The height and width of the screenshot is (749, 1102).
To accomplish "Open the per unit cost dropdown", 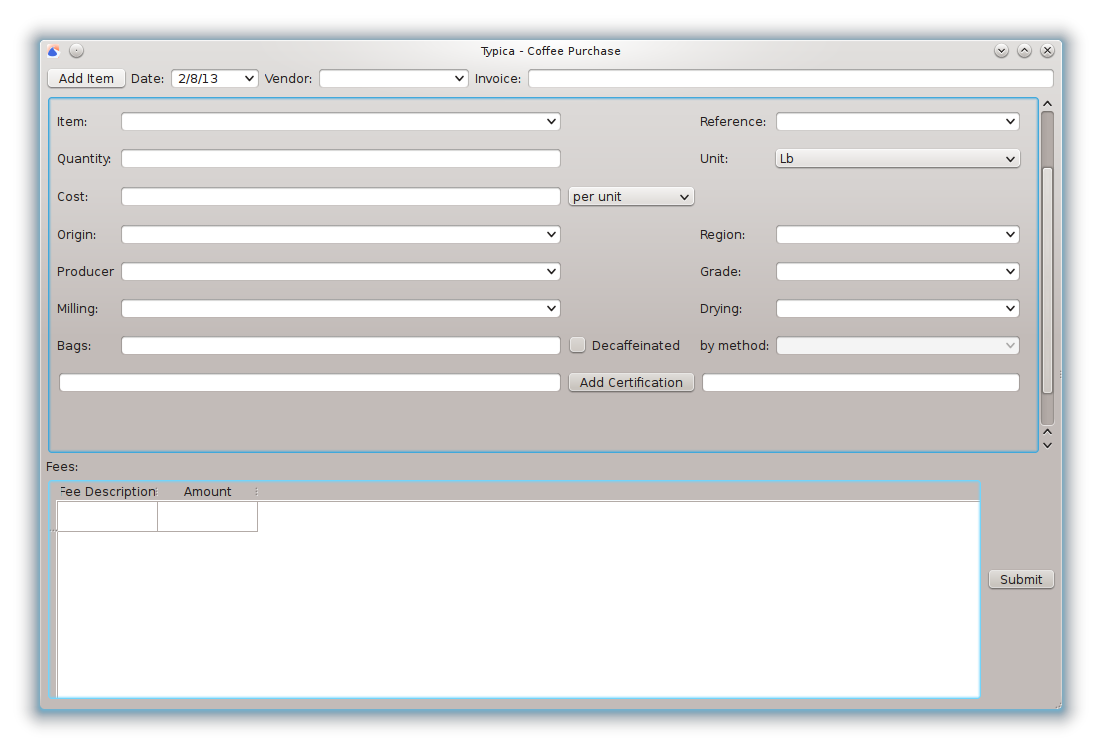I will click(631, 197).
